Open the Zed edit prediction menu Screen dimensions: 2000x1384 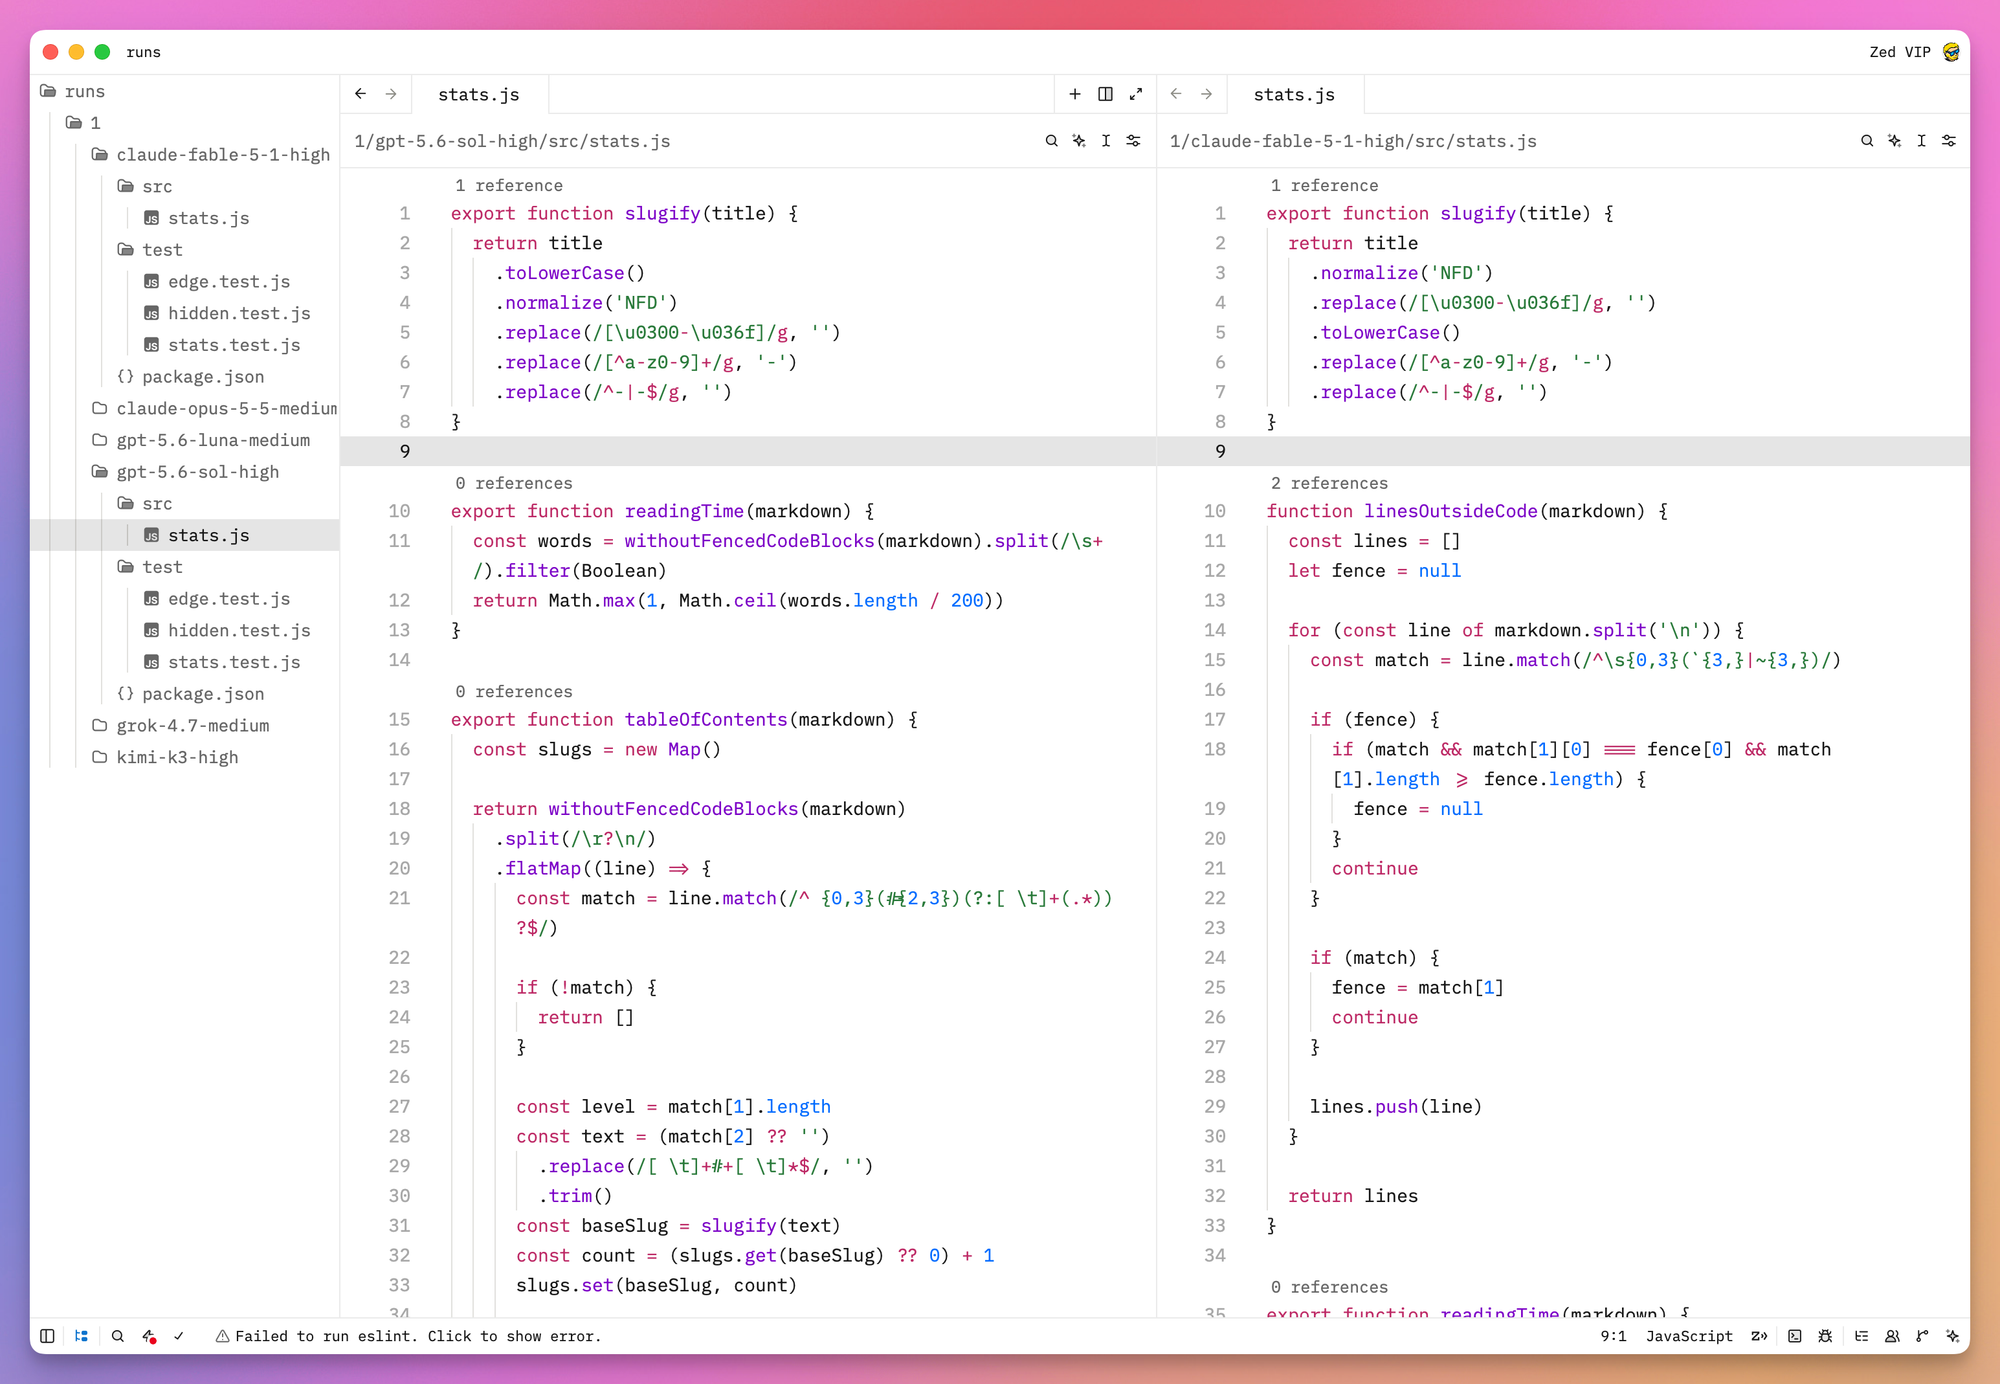click(x=1760, y=1336)
